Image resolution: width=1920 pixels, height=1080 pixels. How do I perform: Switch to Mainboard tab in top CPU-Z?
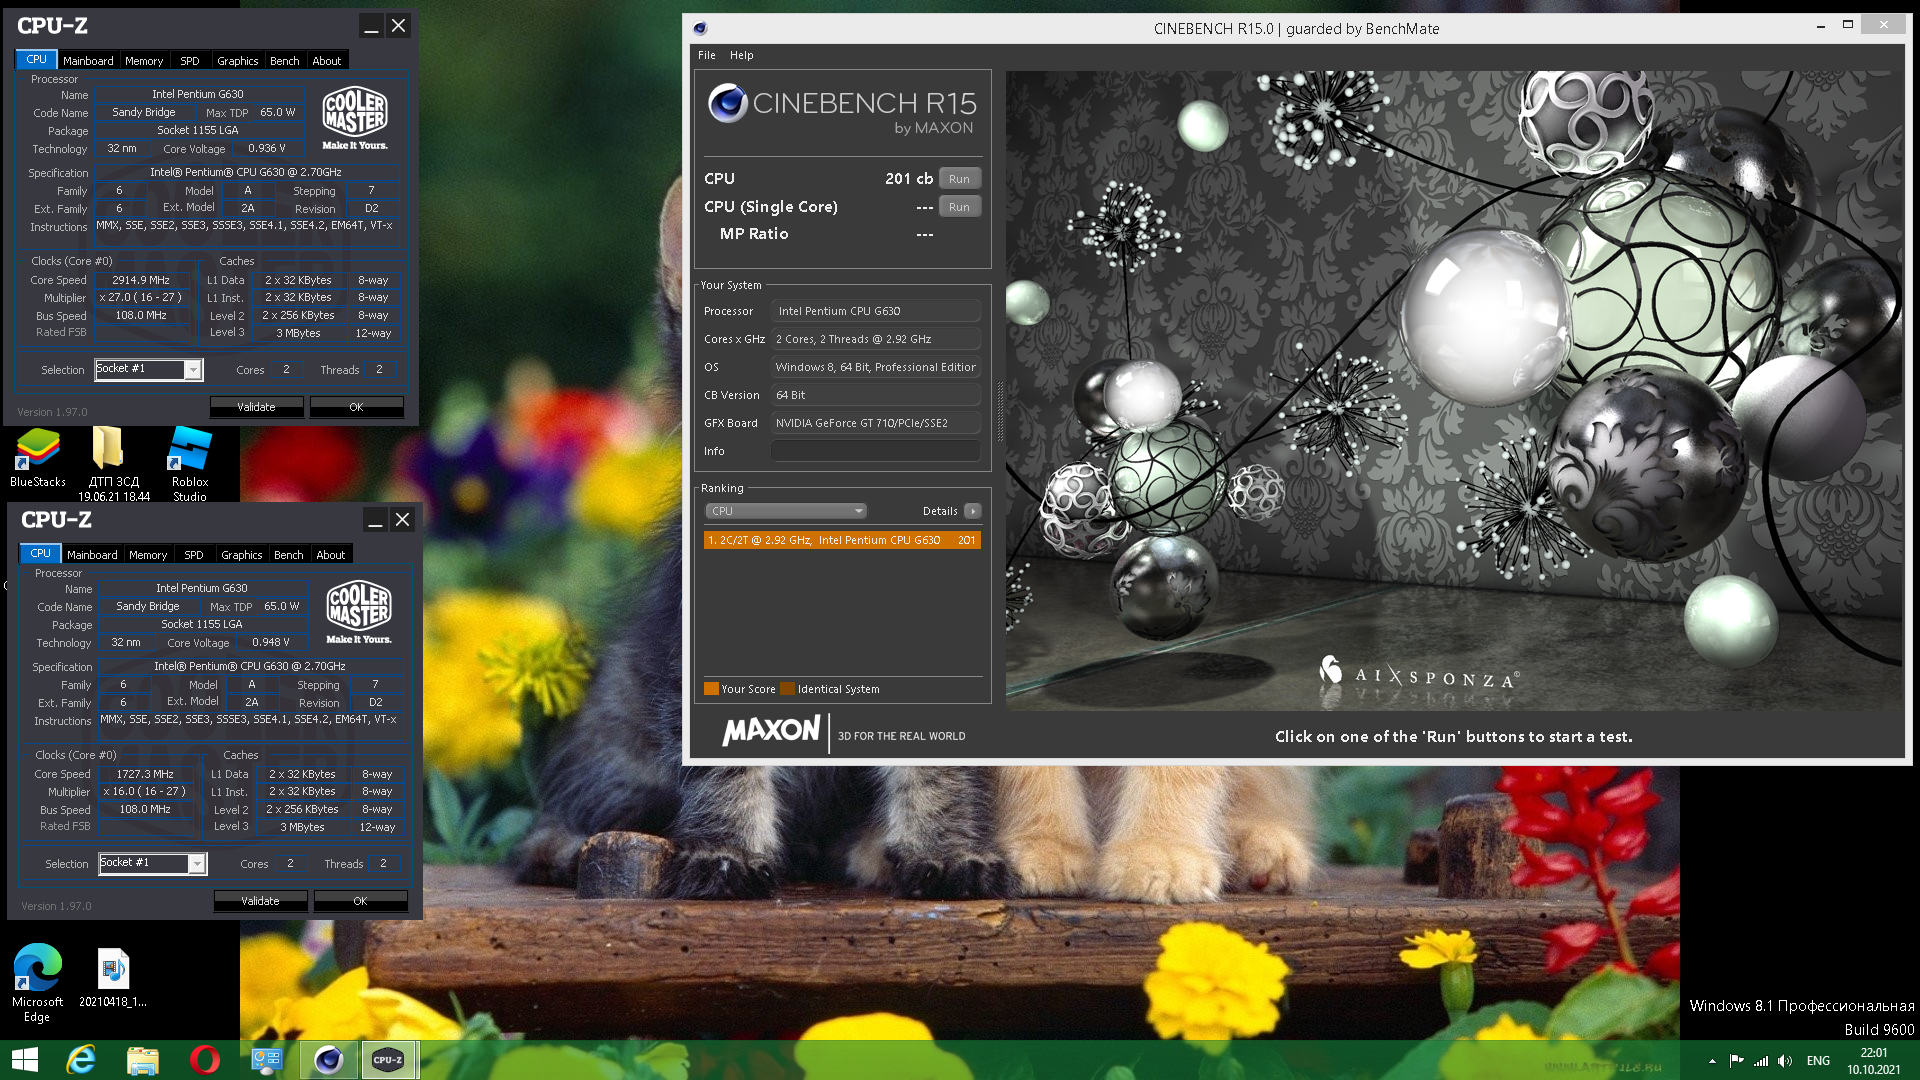[88, 61]
